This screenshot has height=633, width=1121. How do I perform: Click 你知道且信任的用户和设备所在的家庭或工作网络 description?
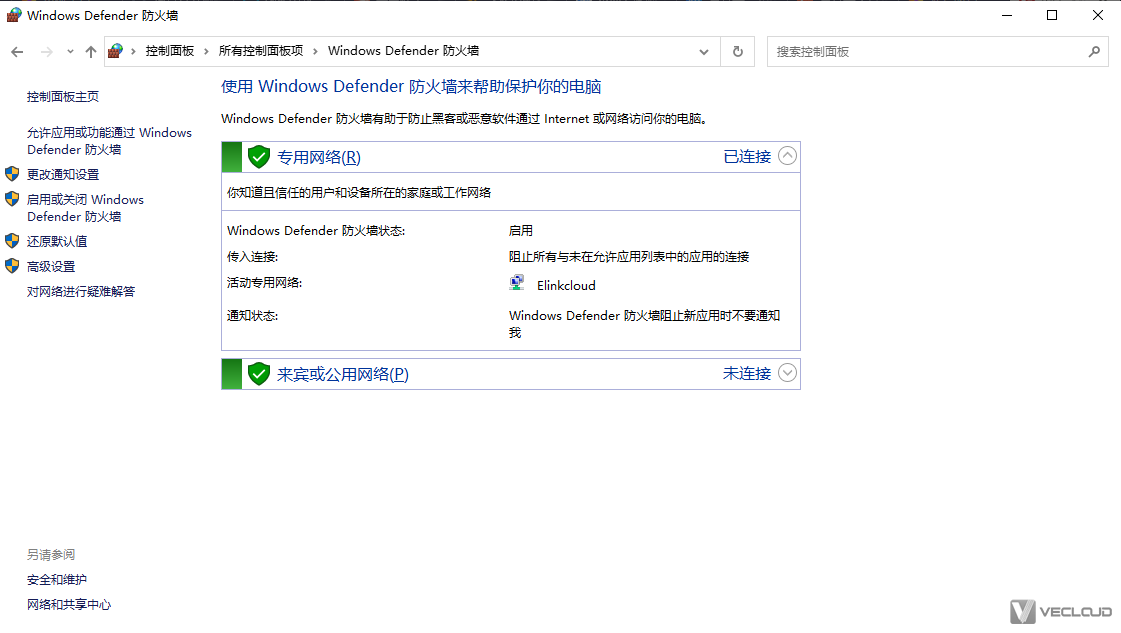pos(359,192)
